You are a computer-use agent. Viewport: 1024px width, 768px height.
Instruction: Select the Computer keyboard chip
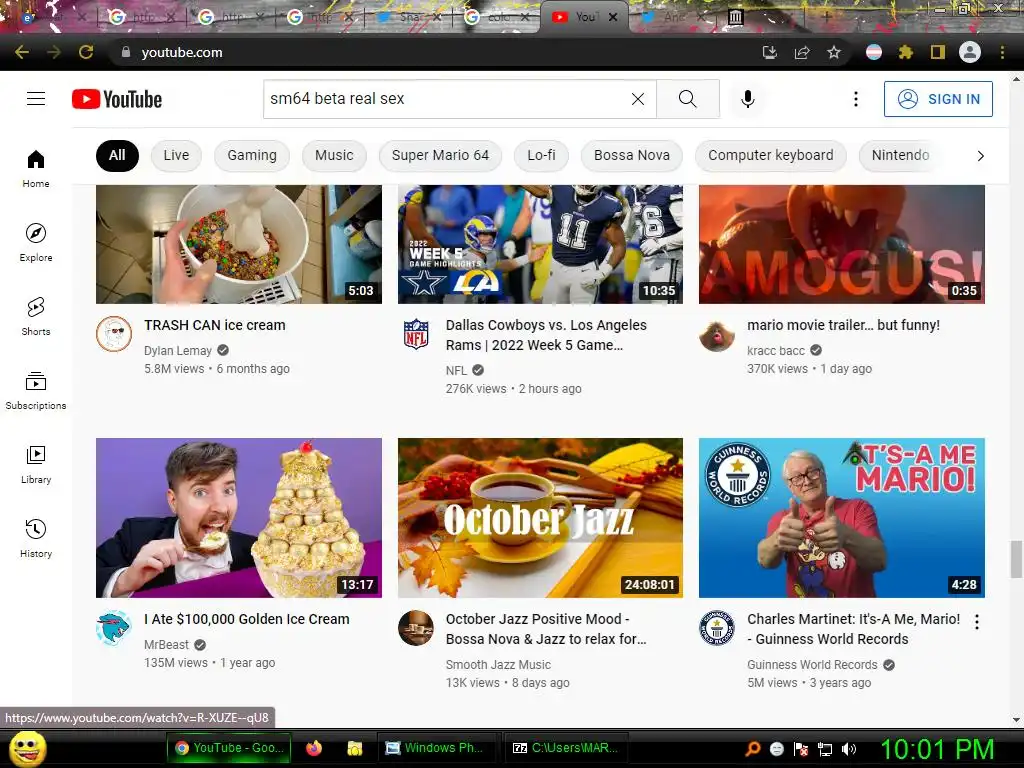(x=771, y=155)
